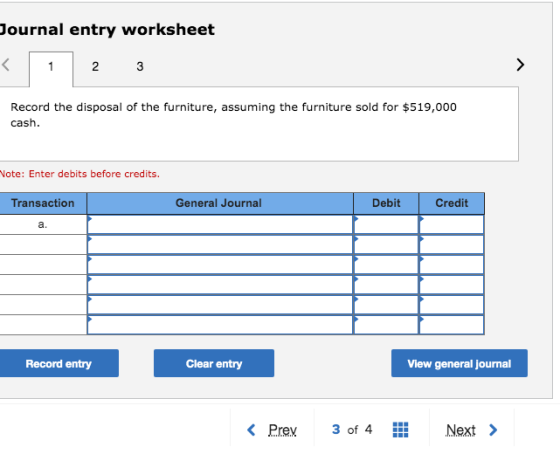Click the '3 of 4' page indicator
Image resolution: width=560 pixels, height=454 pixels.
pyautogui.click(x=352, y=429)
